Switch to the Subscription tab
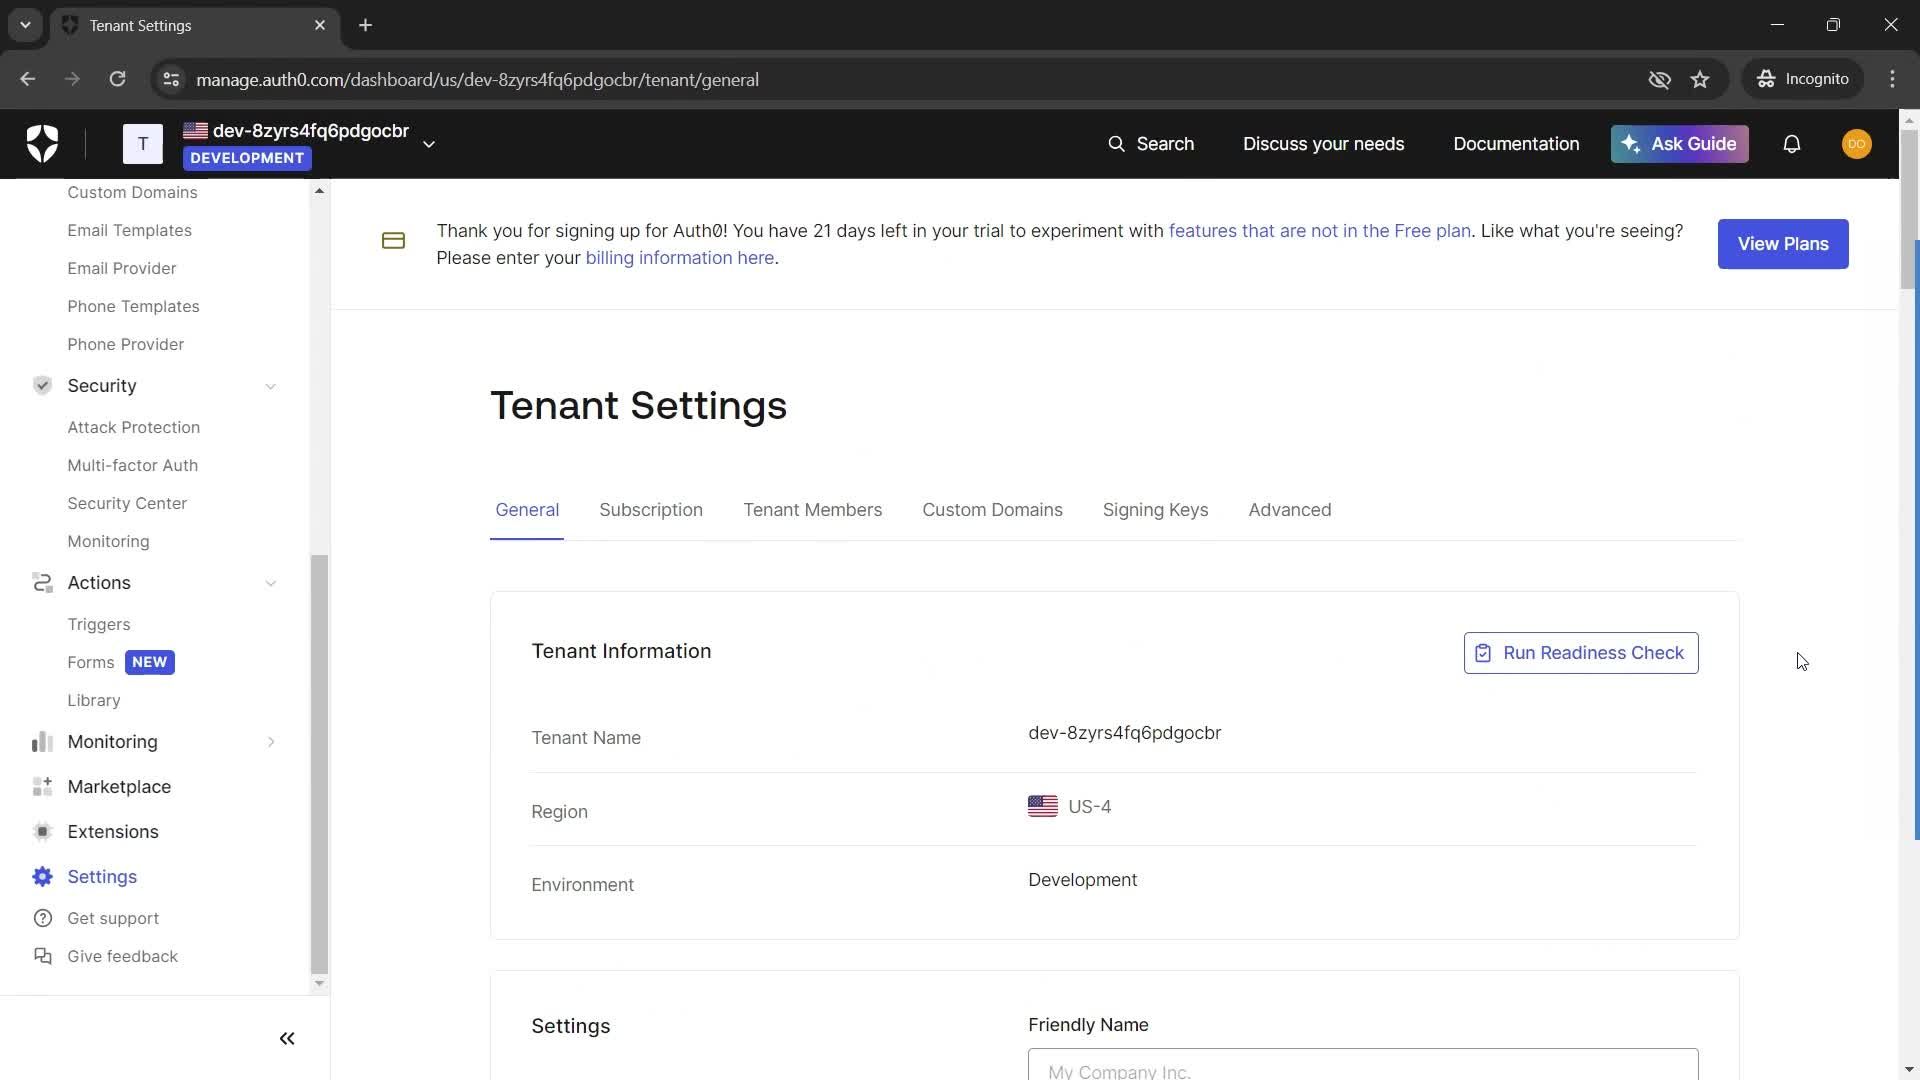This screenshot has width=1920, height=1080. pyautogui.click(x=651, y=510)
